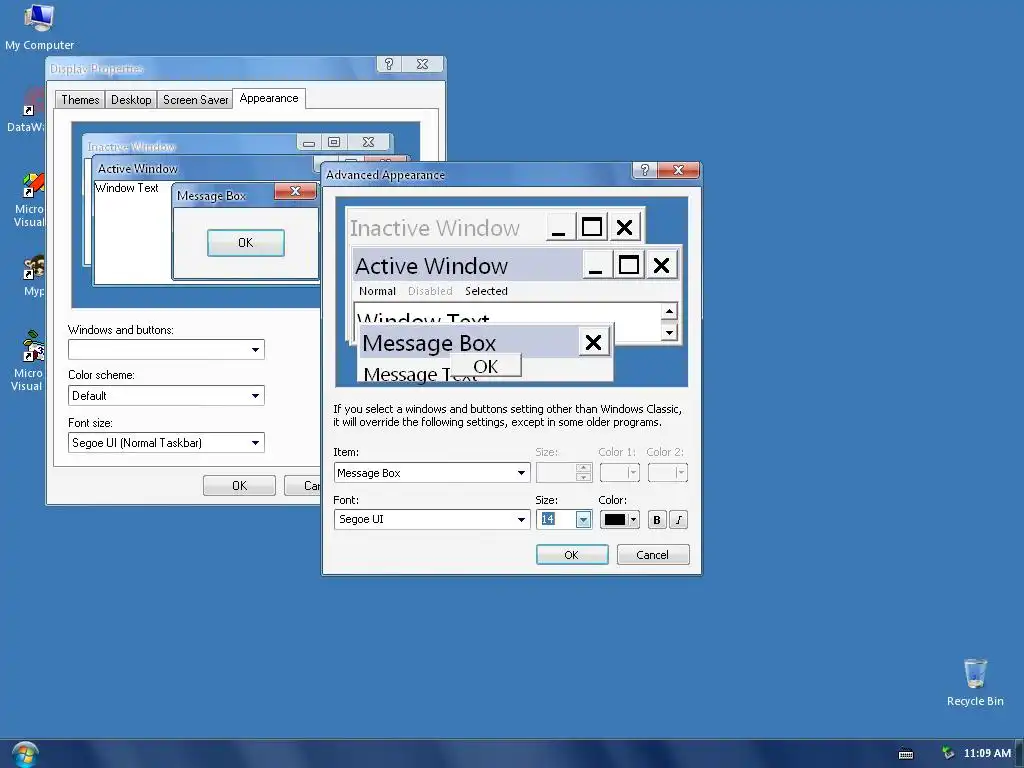Open the Font dropdown showing Segoe UI
The height and width of the screenshot is (768, 1024).
pos(432,519)
